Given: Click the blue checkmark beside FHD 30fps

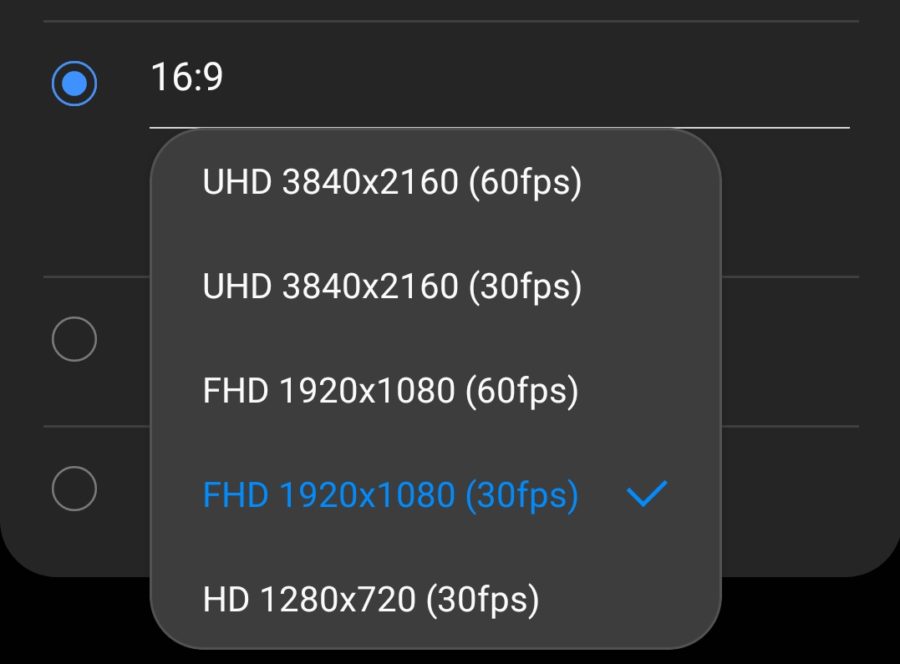Looking at the screenshot, I should [x=646, y=494].
